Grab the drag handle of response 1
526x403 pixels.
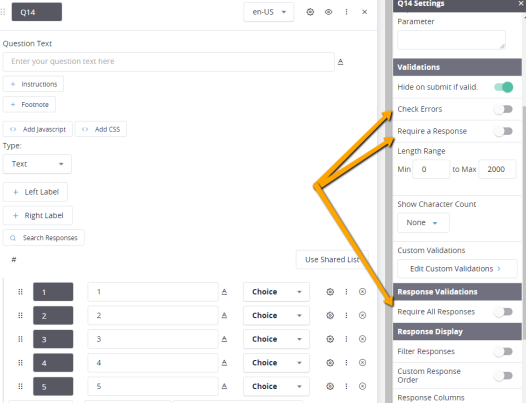click(20, 292)
